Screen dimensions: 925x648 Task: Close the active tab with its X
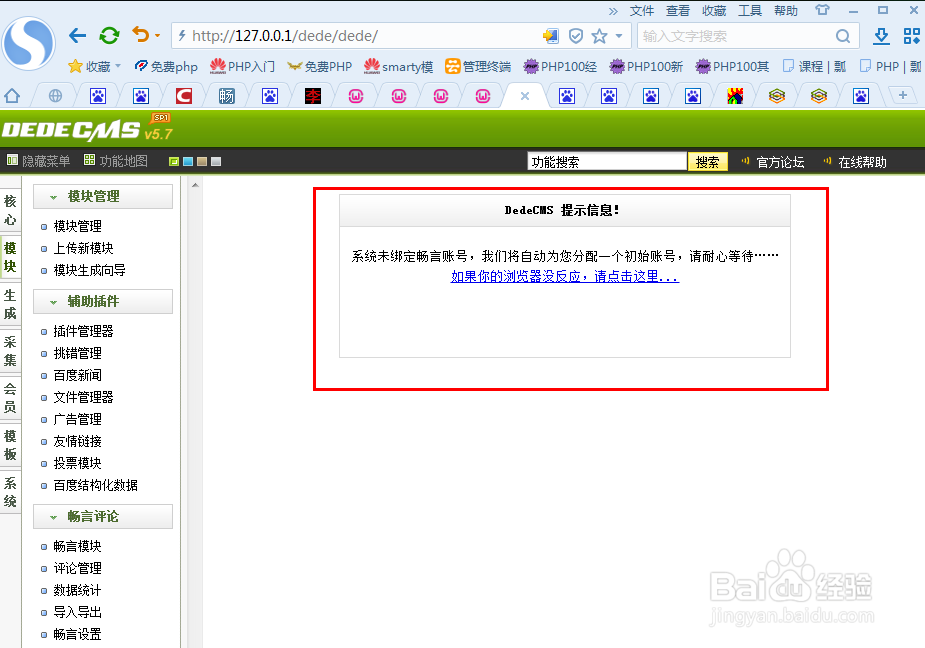(524, 96)
